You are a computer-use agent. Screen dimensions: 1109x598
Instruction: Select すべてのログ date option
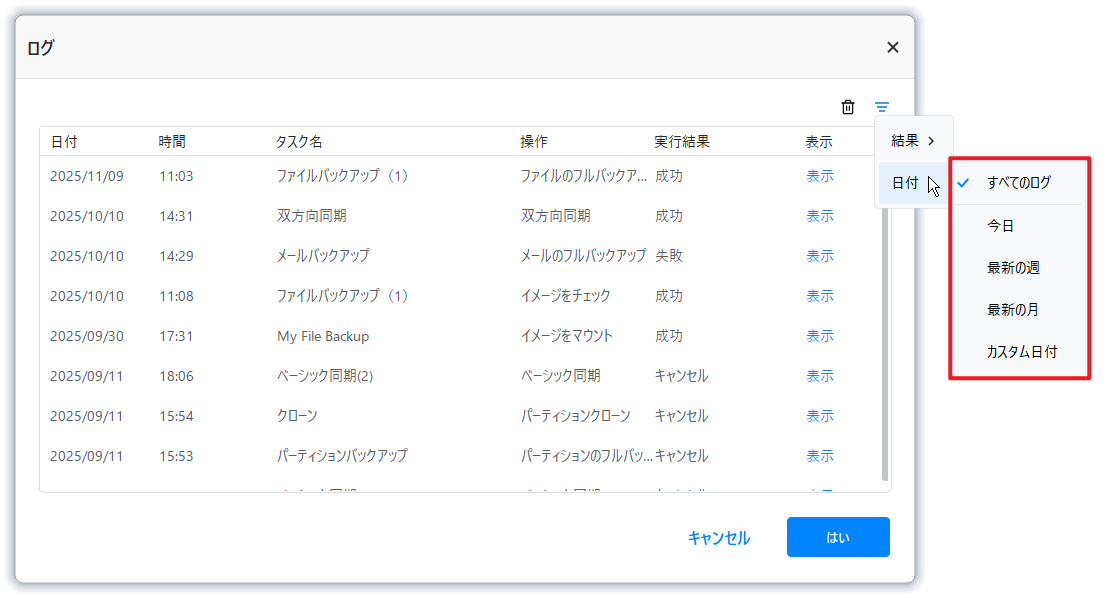click(1019, 183)
